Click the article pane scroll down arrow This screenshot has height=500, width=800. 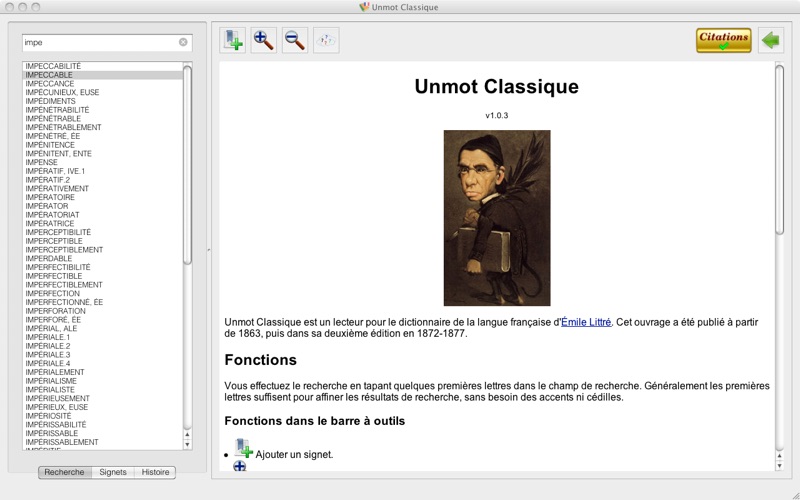coord(779,465)
